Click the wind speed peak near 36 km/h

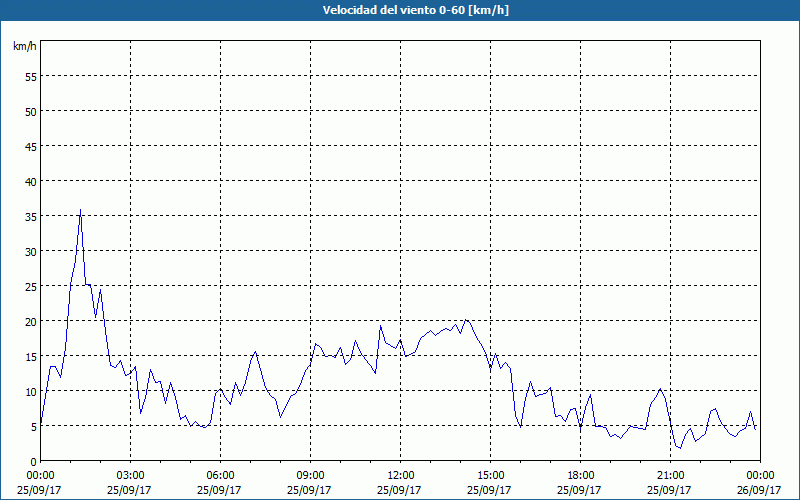click(81, 210)
